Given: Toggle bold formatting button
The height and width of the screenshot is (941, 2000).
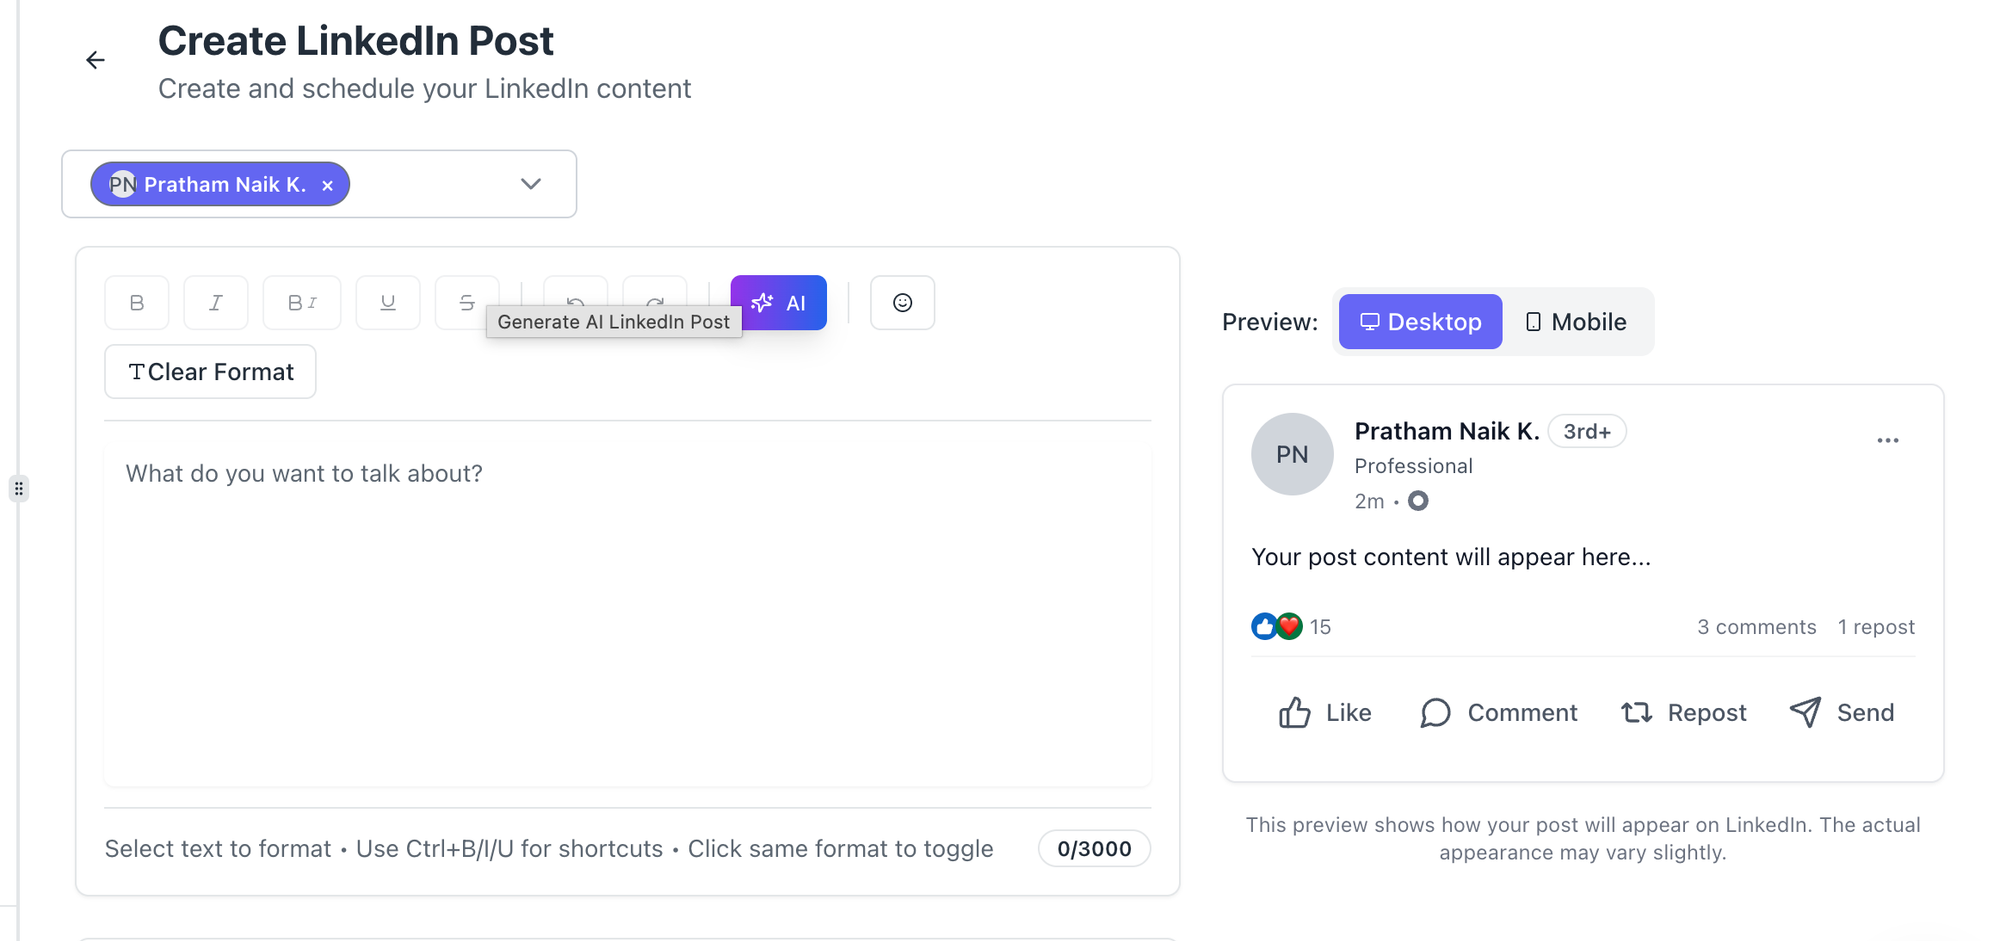Looking at the screenshot, I should click(137, 303).
